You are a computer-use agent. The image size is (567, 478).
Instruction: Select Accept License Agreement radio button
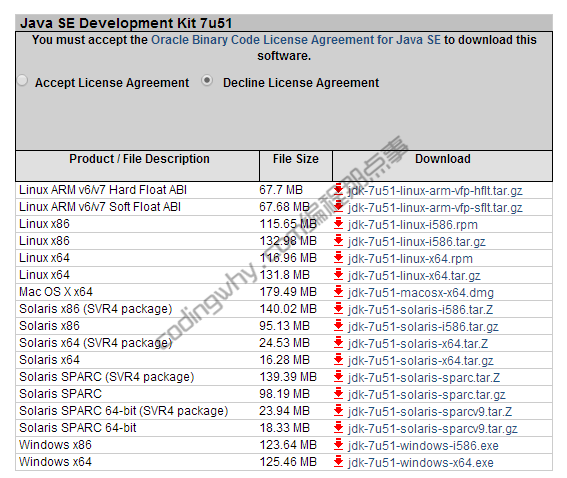pos(22,80)
